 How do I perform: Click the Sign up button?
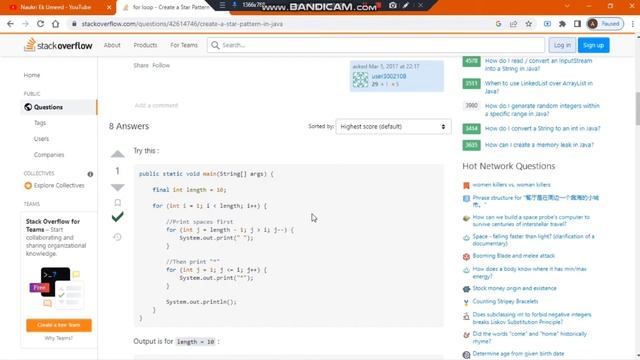[x=593, y=45]
